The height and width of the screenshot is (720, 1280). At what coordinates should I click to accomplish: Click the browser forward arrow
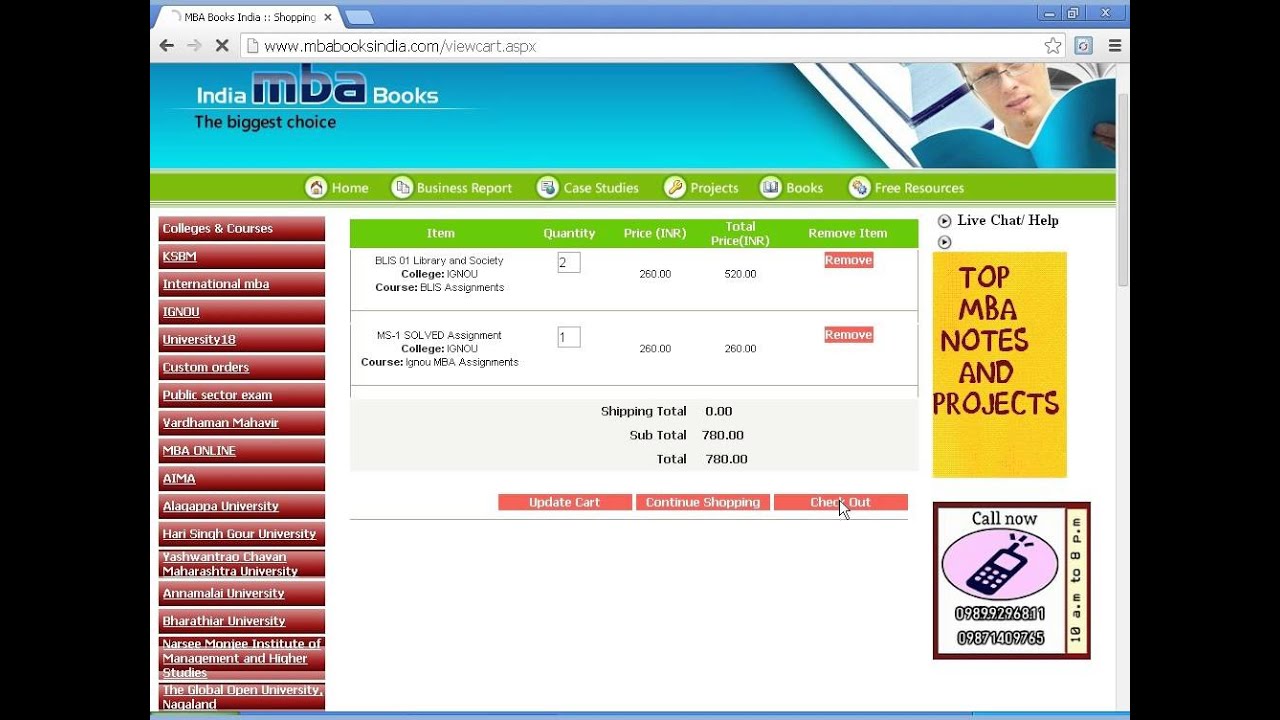(x=194, y=46)
